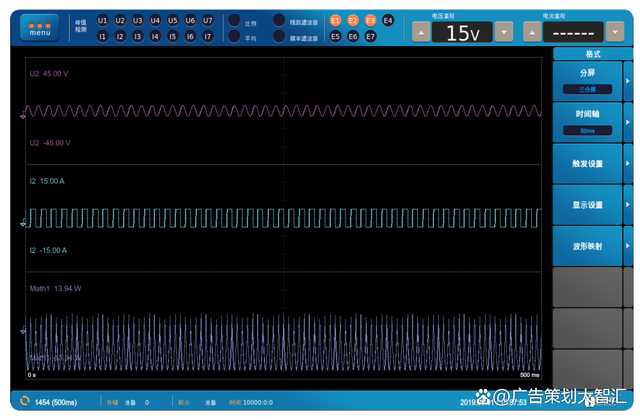
Task: Enable the 平均 (average) indicator toggle
Action: [234, 36]
